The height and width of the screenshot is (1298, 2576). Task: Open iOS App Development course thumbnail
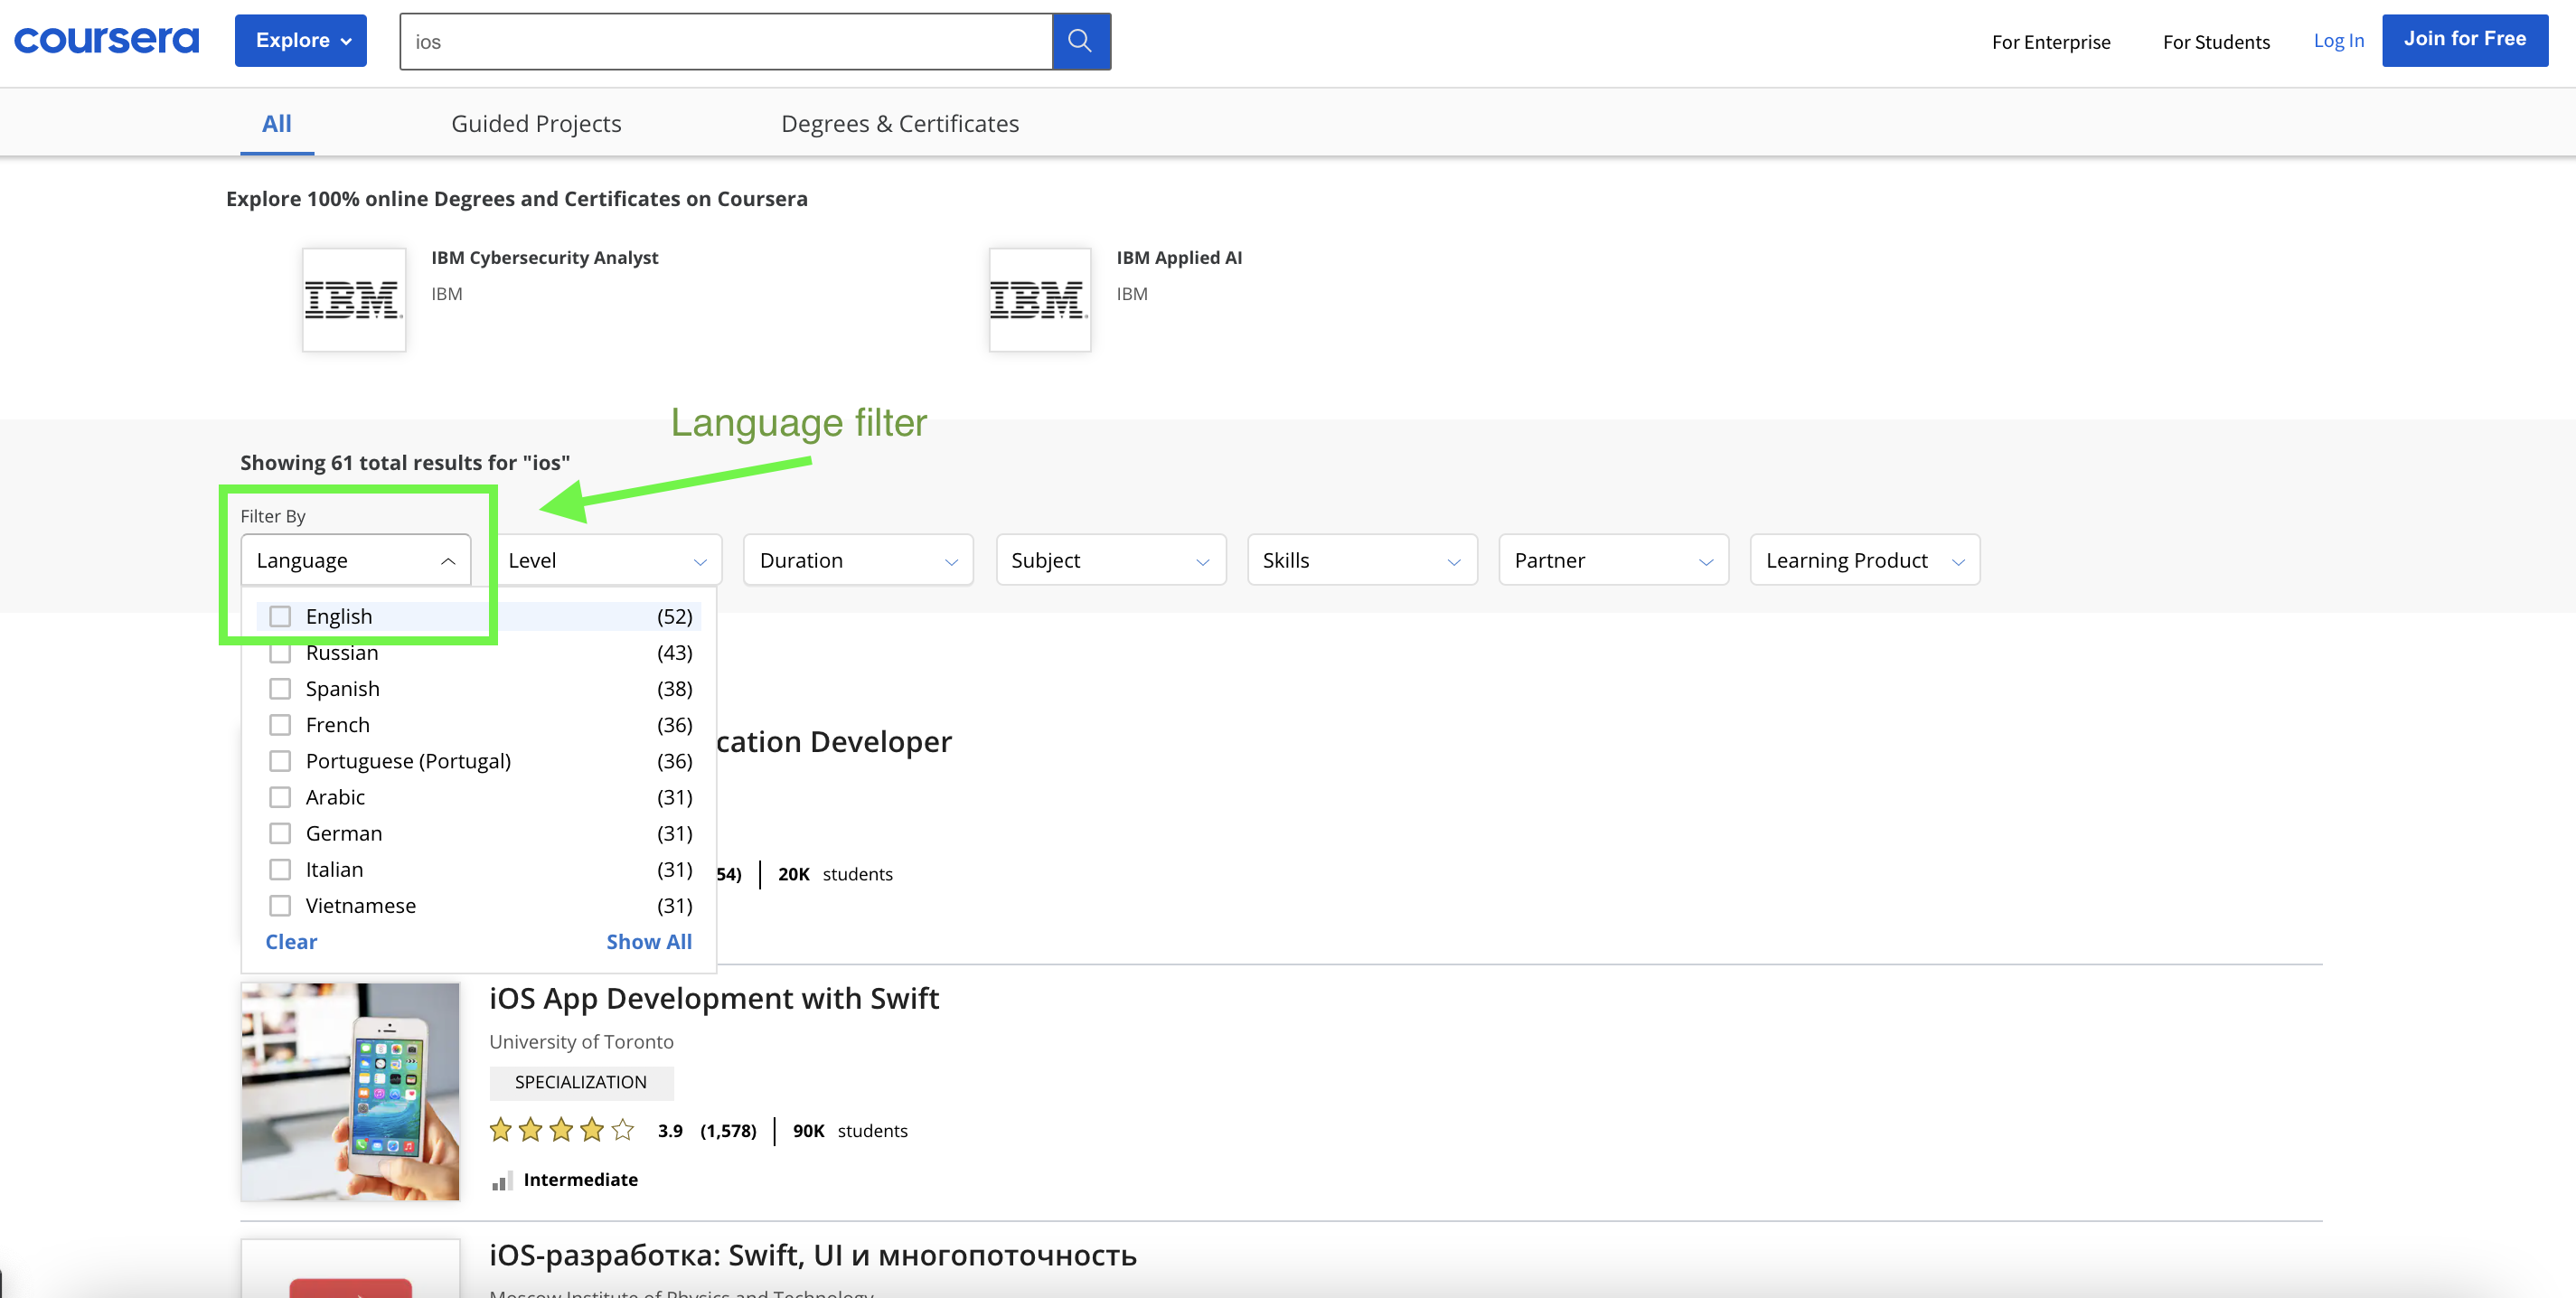[350, 1091]
